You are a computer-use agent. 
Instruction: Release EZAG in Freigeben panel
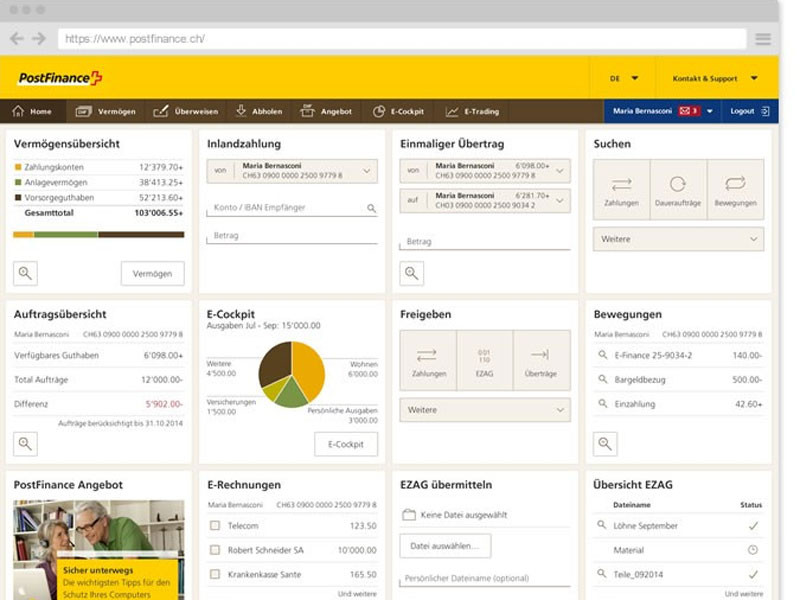point(485,361)
